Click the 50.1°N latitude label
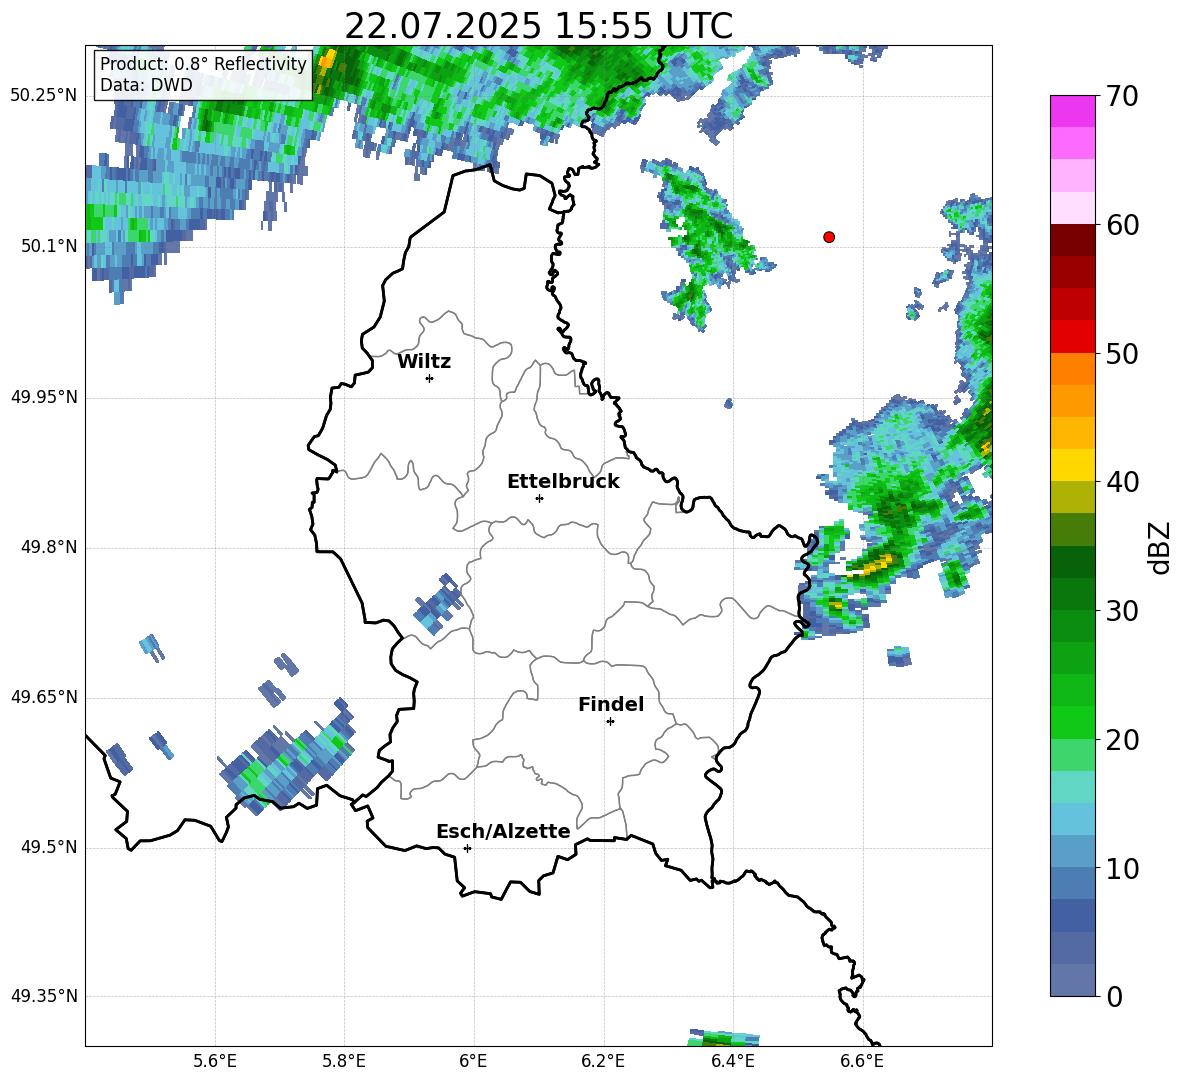Viewport: 1184px width, 1081px height. 49,246
